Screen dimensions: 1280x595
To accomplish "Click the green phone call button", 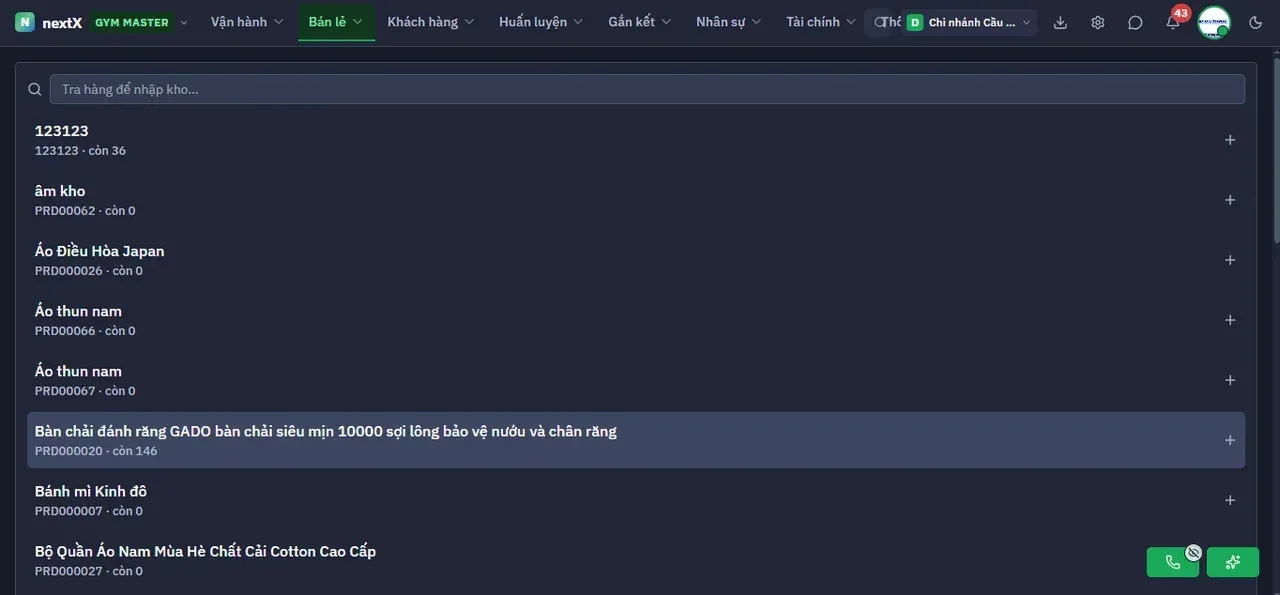I will pos(1173,562).
